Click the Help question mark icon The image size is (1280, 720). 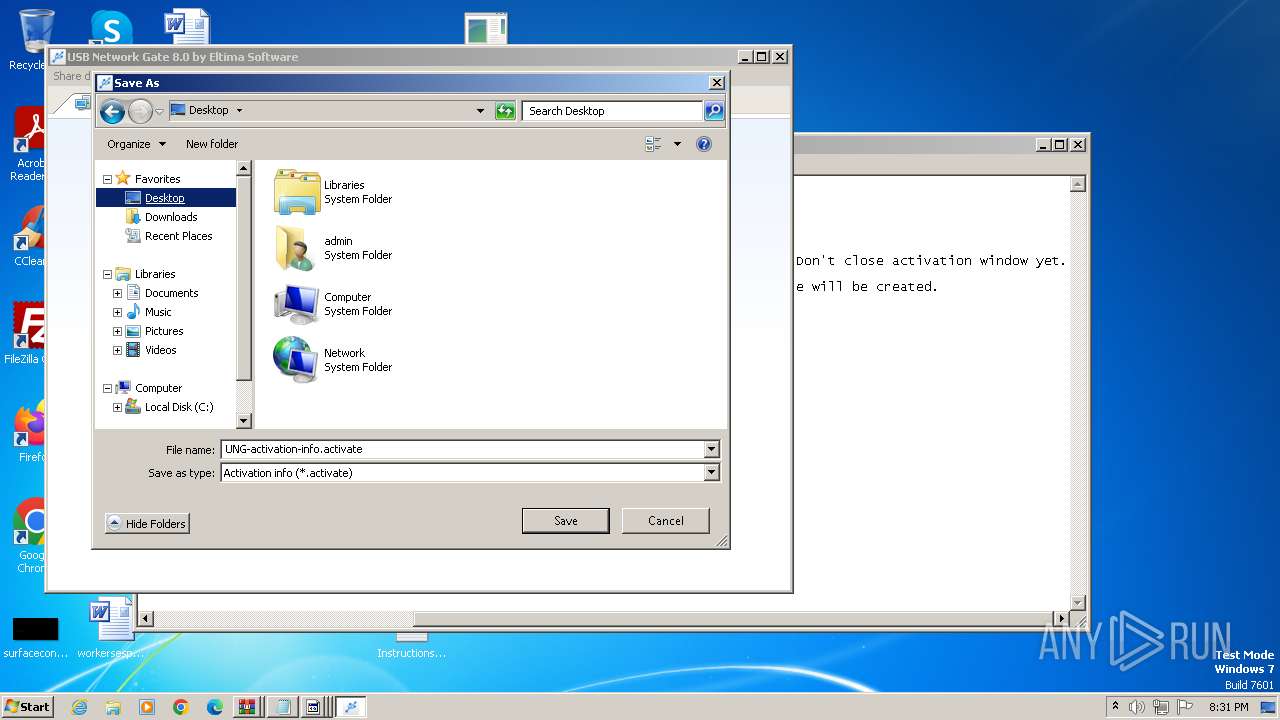704,144
